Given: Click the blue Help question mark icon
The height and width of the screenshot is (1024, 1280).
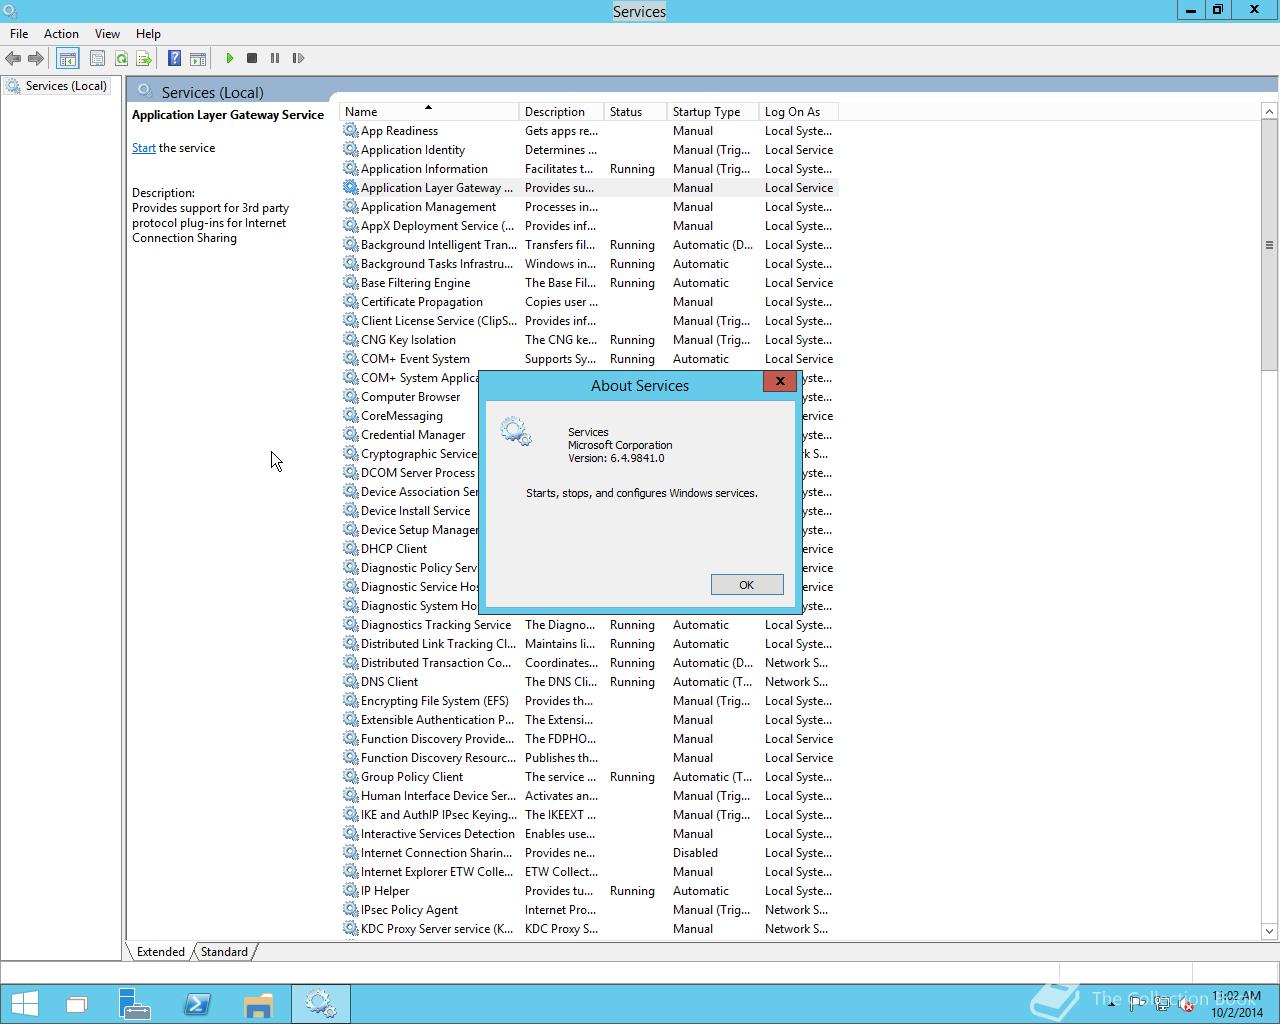Looking at the screenshot, I should click(174, 58).
